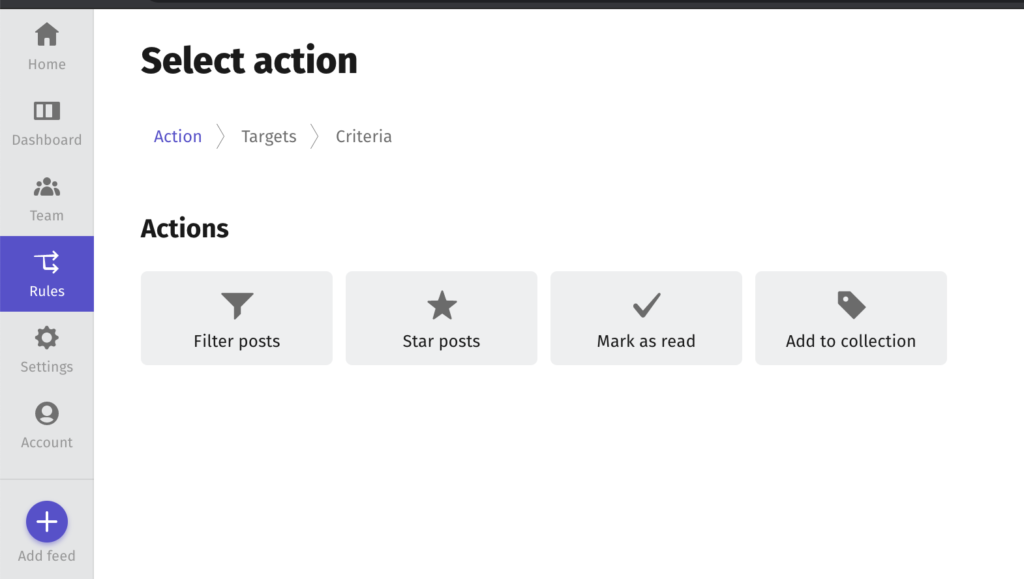Pick the Add to collection tag icon
Viewport: 1024px width, 579px height.
[x=851, y=305]
